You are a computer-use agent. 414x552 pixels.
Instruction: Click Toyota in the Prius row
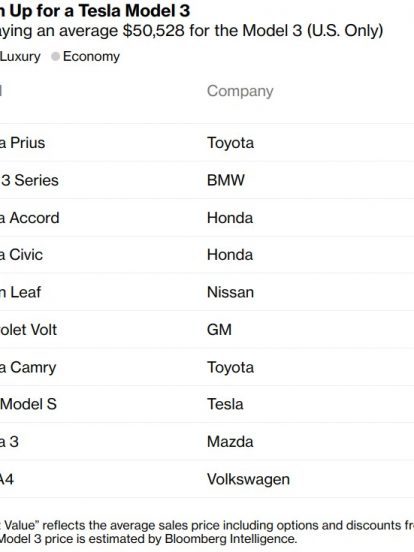(x=230, y=143)
